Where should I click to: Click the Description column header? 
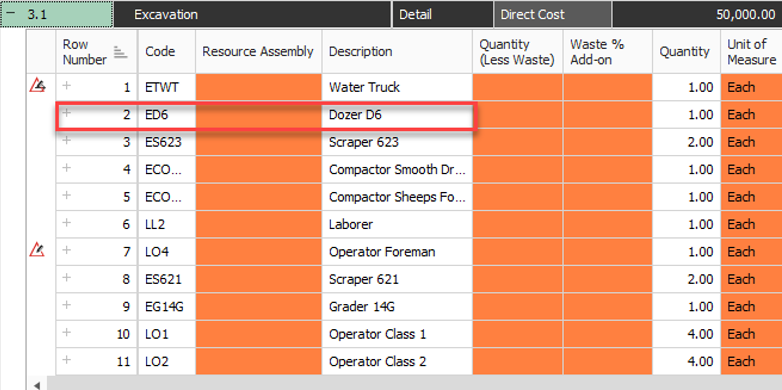point(397,52)
